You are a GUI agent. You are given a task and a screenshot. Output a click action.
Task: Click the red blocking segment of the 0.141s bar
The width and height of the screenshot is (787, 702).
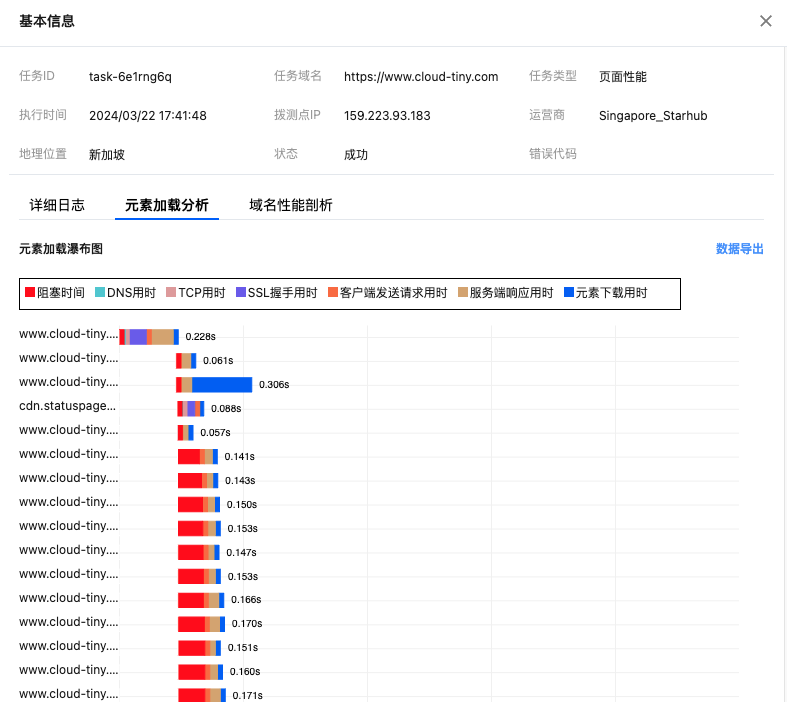(x=188, y=457)
